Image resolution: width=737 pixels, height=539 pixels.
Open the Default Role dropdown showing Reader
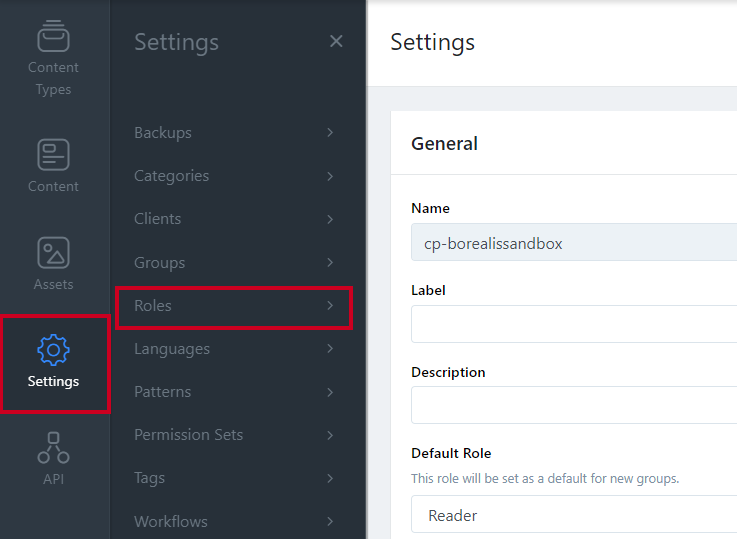[574, 515]
